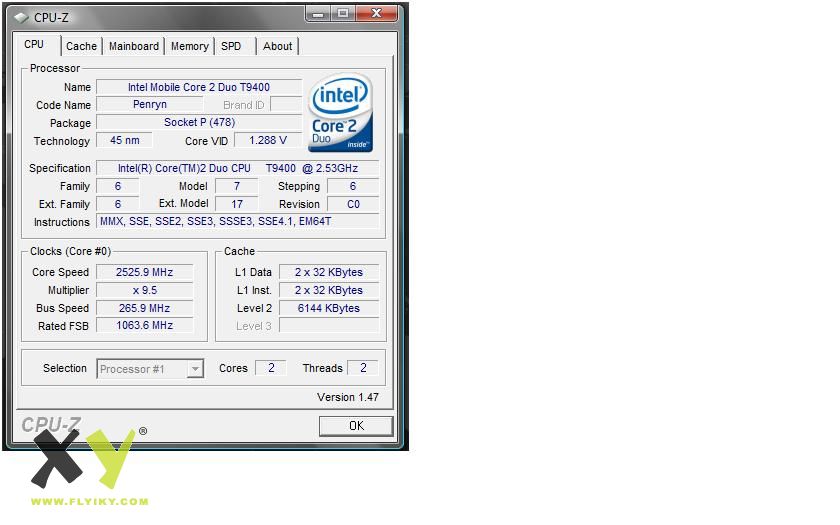Click the 1.288 V Core VID value
Screen dimensions: 840x525
coord(268,140)
